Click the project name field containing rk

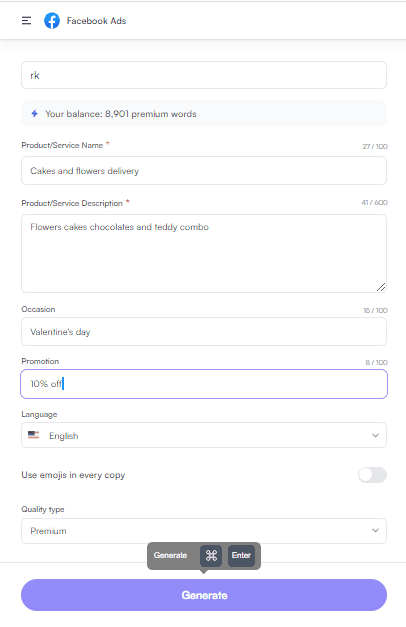click(x=204, y=75)
